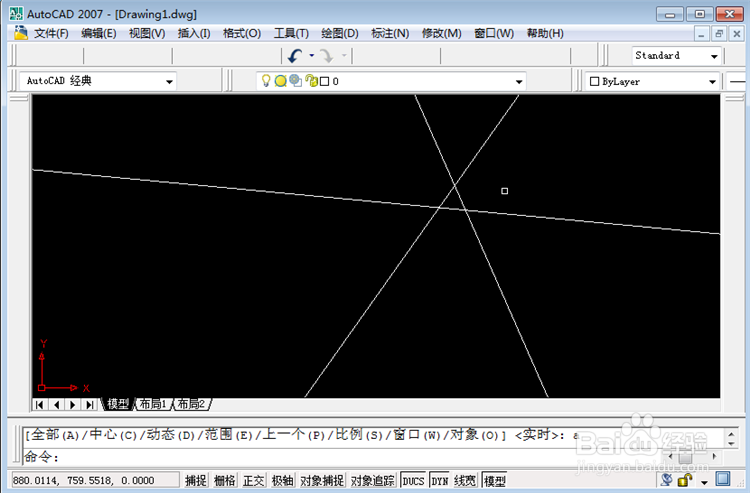Toggle the layer lock padlock icon
750x493 pixels.
click(x=311, y=81)
